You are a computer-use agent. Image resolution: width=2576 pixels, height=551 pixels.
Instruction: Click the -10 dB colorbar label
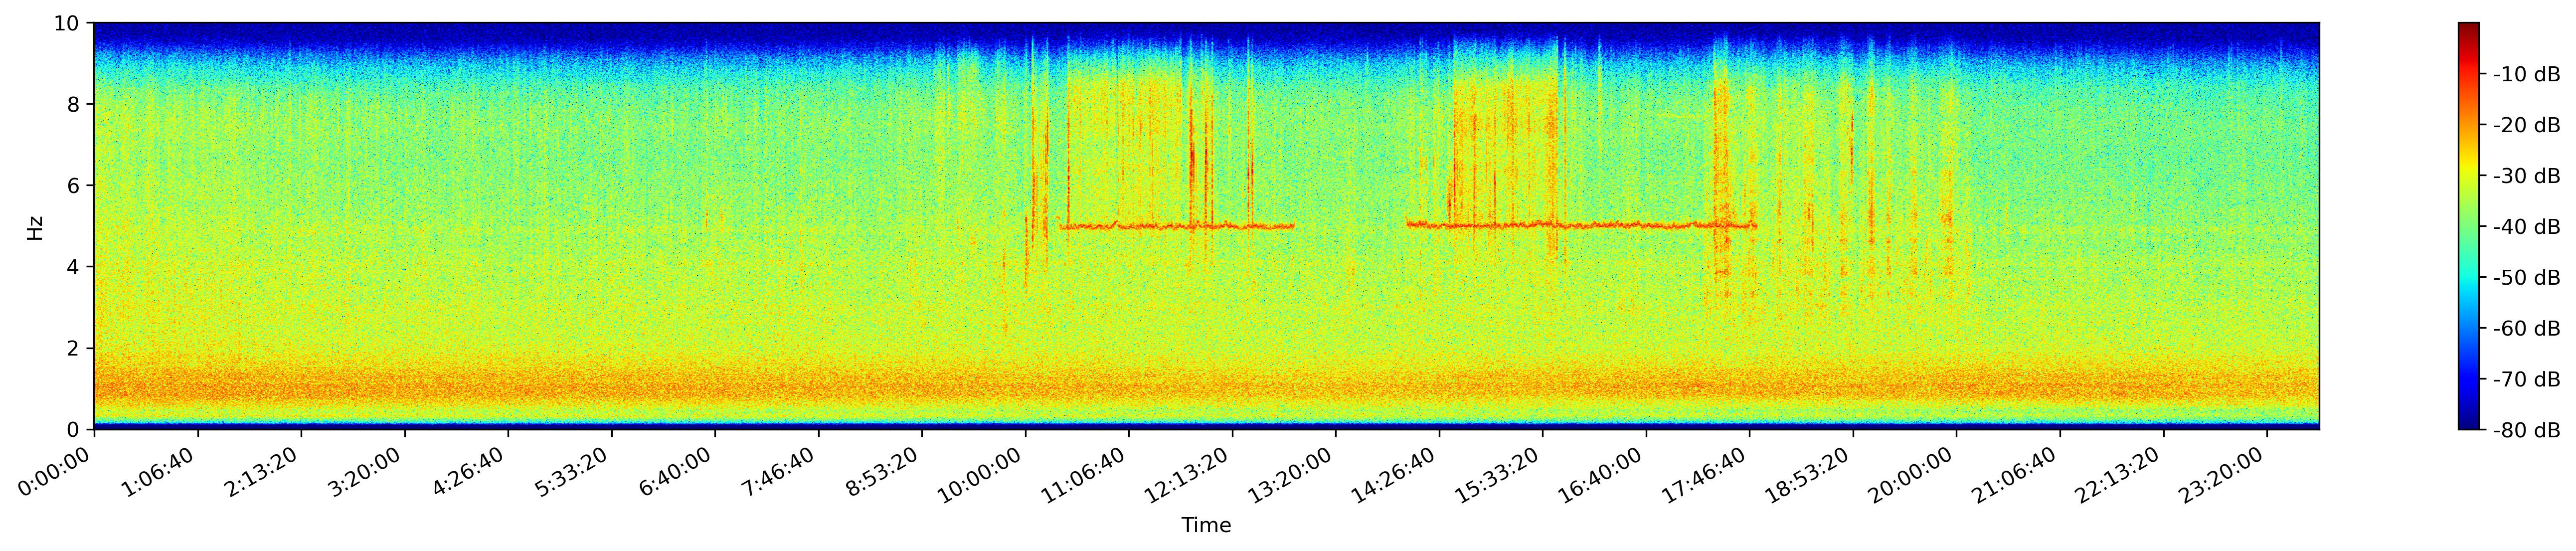tap(2526, 74)
